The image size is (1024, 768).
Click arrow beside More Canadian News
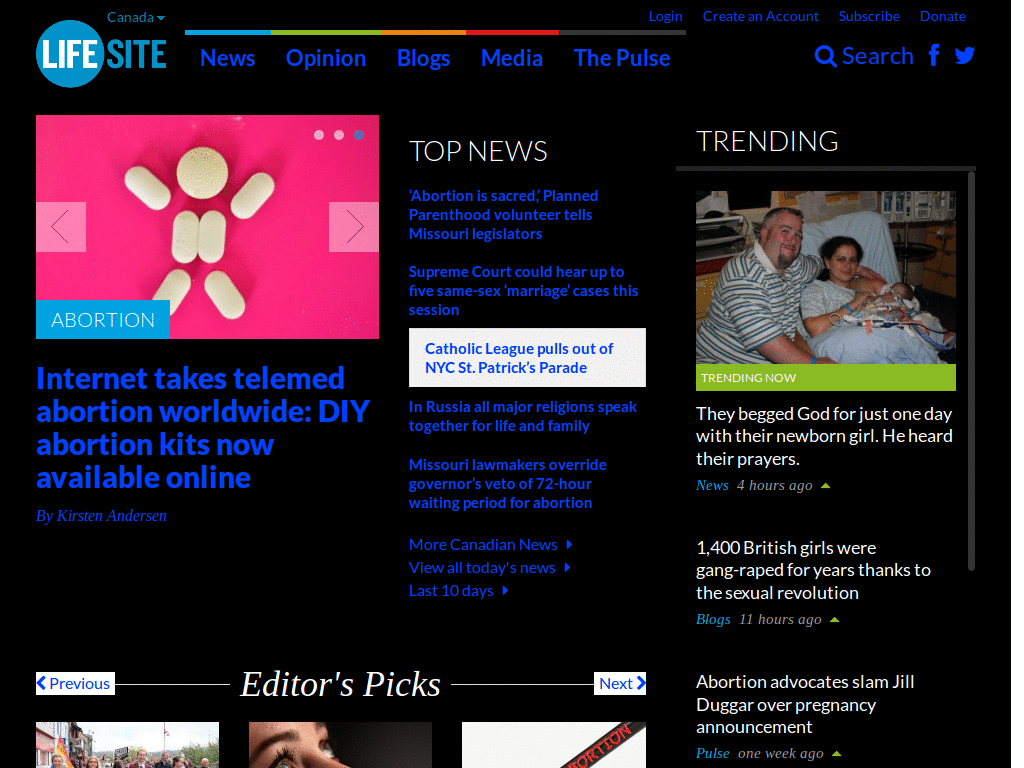569,545
